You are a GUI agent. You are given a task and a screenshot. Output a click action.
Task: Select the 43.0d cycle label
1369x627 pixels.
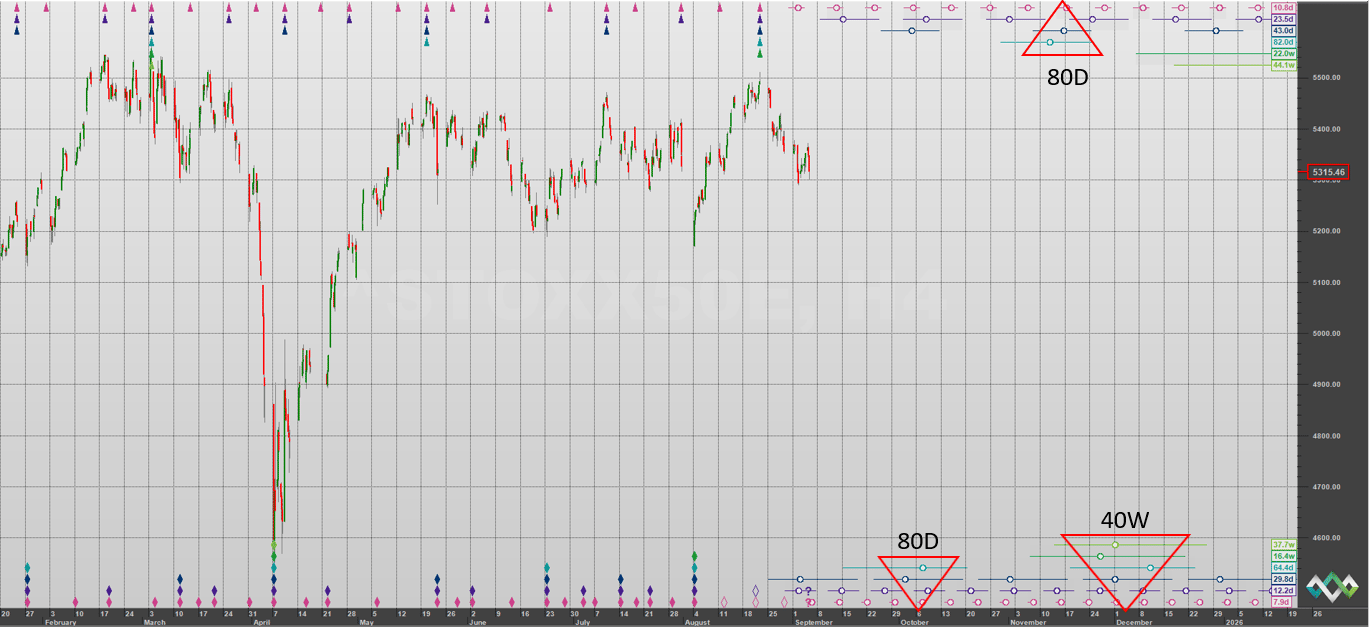point(1283,31)
